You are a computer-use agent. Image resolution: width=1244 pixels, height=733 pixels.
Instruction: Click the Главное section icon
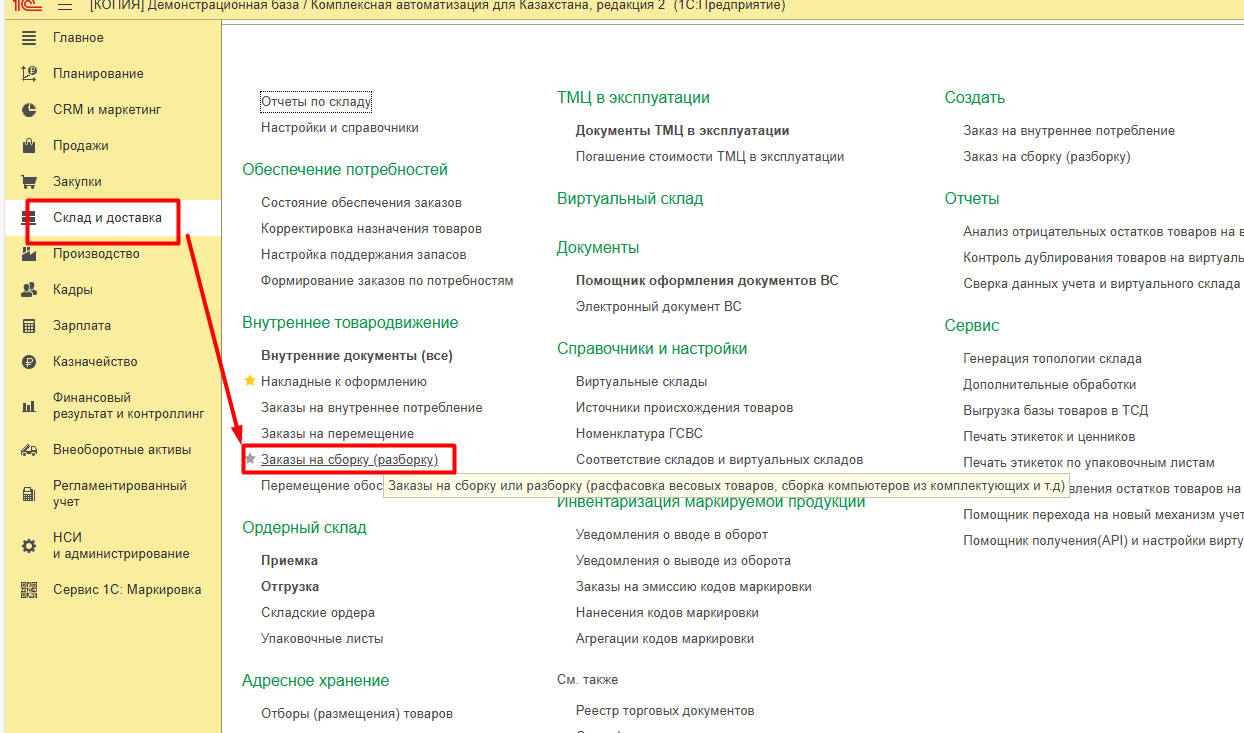[x=29, y=38]
